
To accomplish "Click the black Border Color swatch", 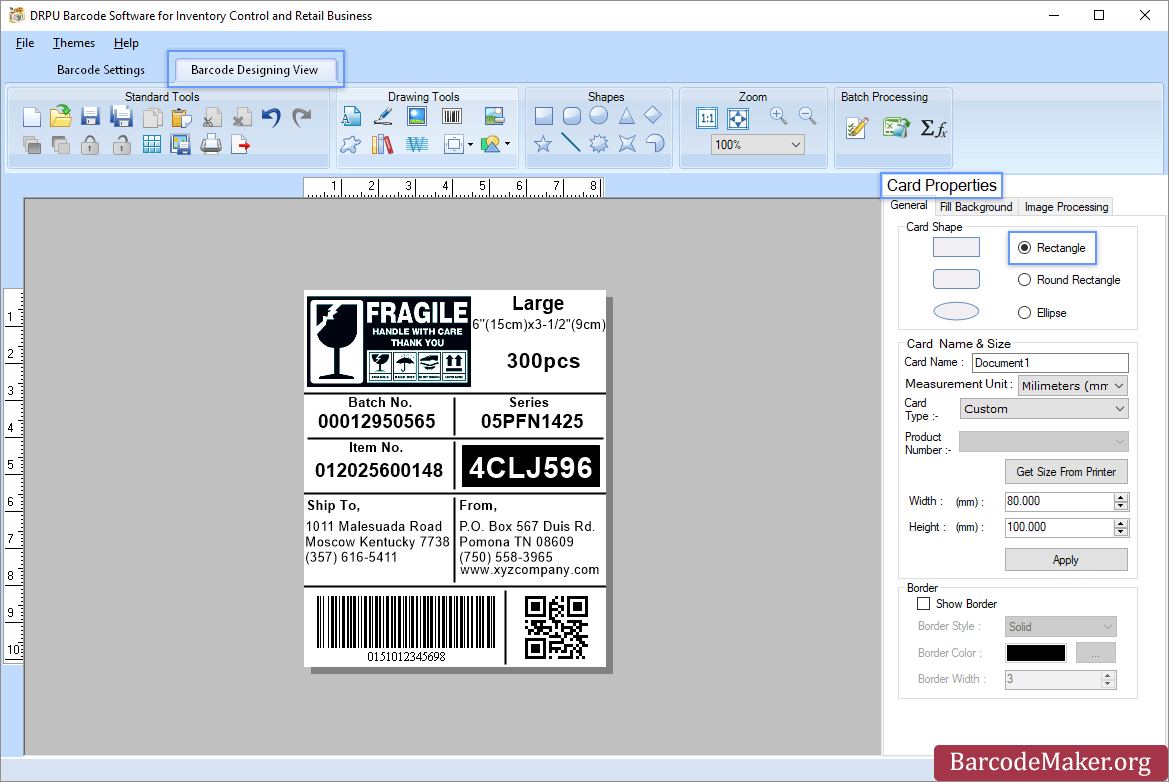I will point(1036,653).
